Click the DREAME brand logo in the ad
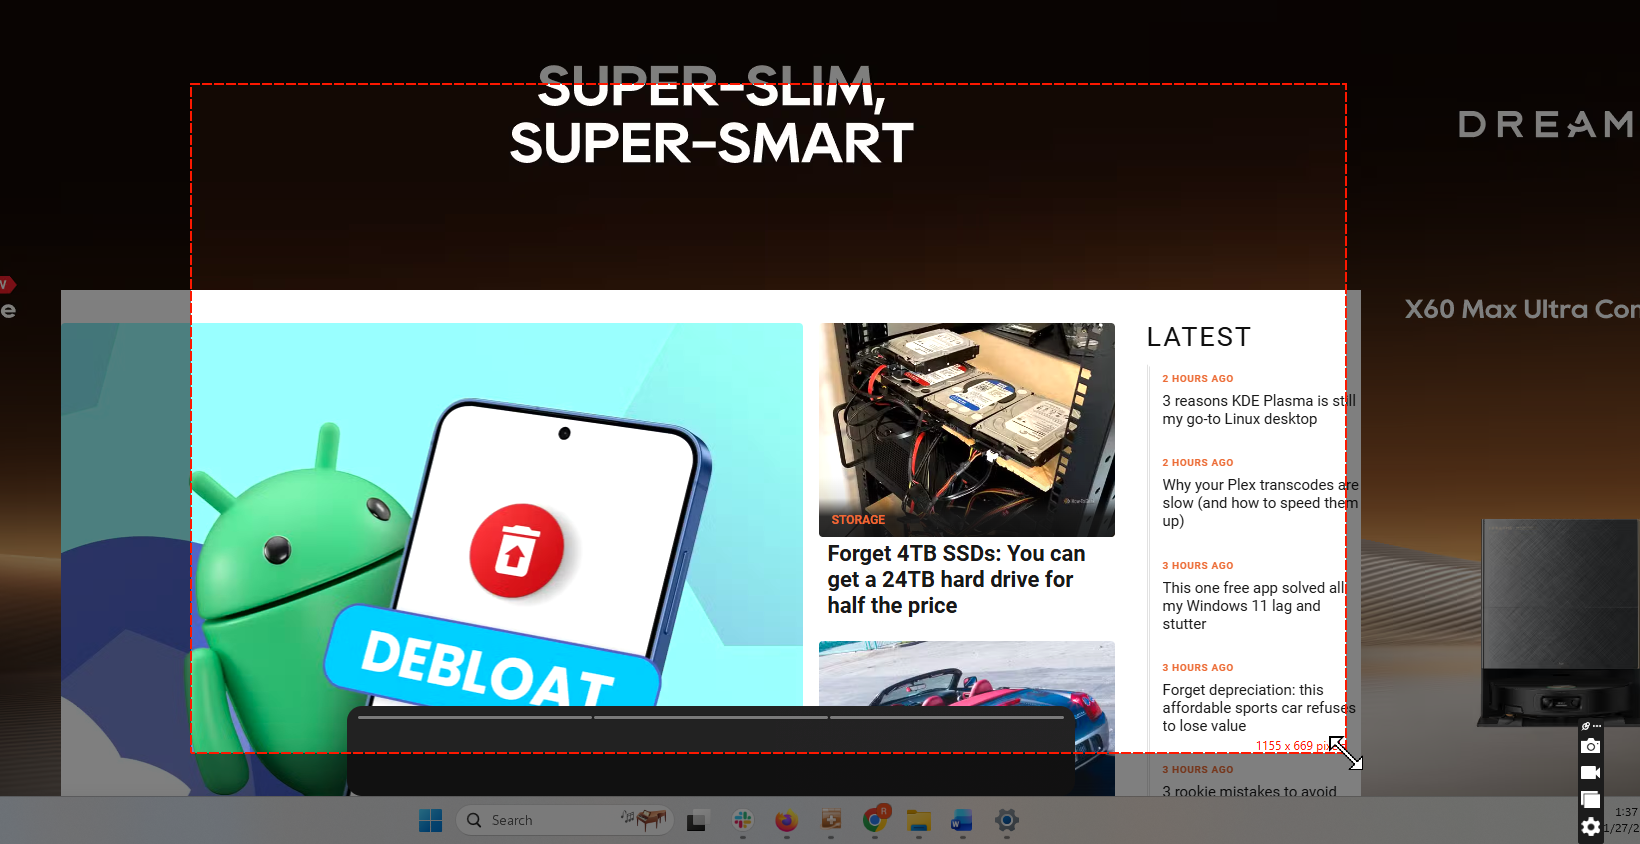Image resolution: width=1640 pixels, height=844 pixels. coord(1547,124)
